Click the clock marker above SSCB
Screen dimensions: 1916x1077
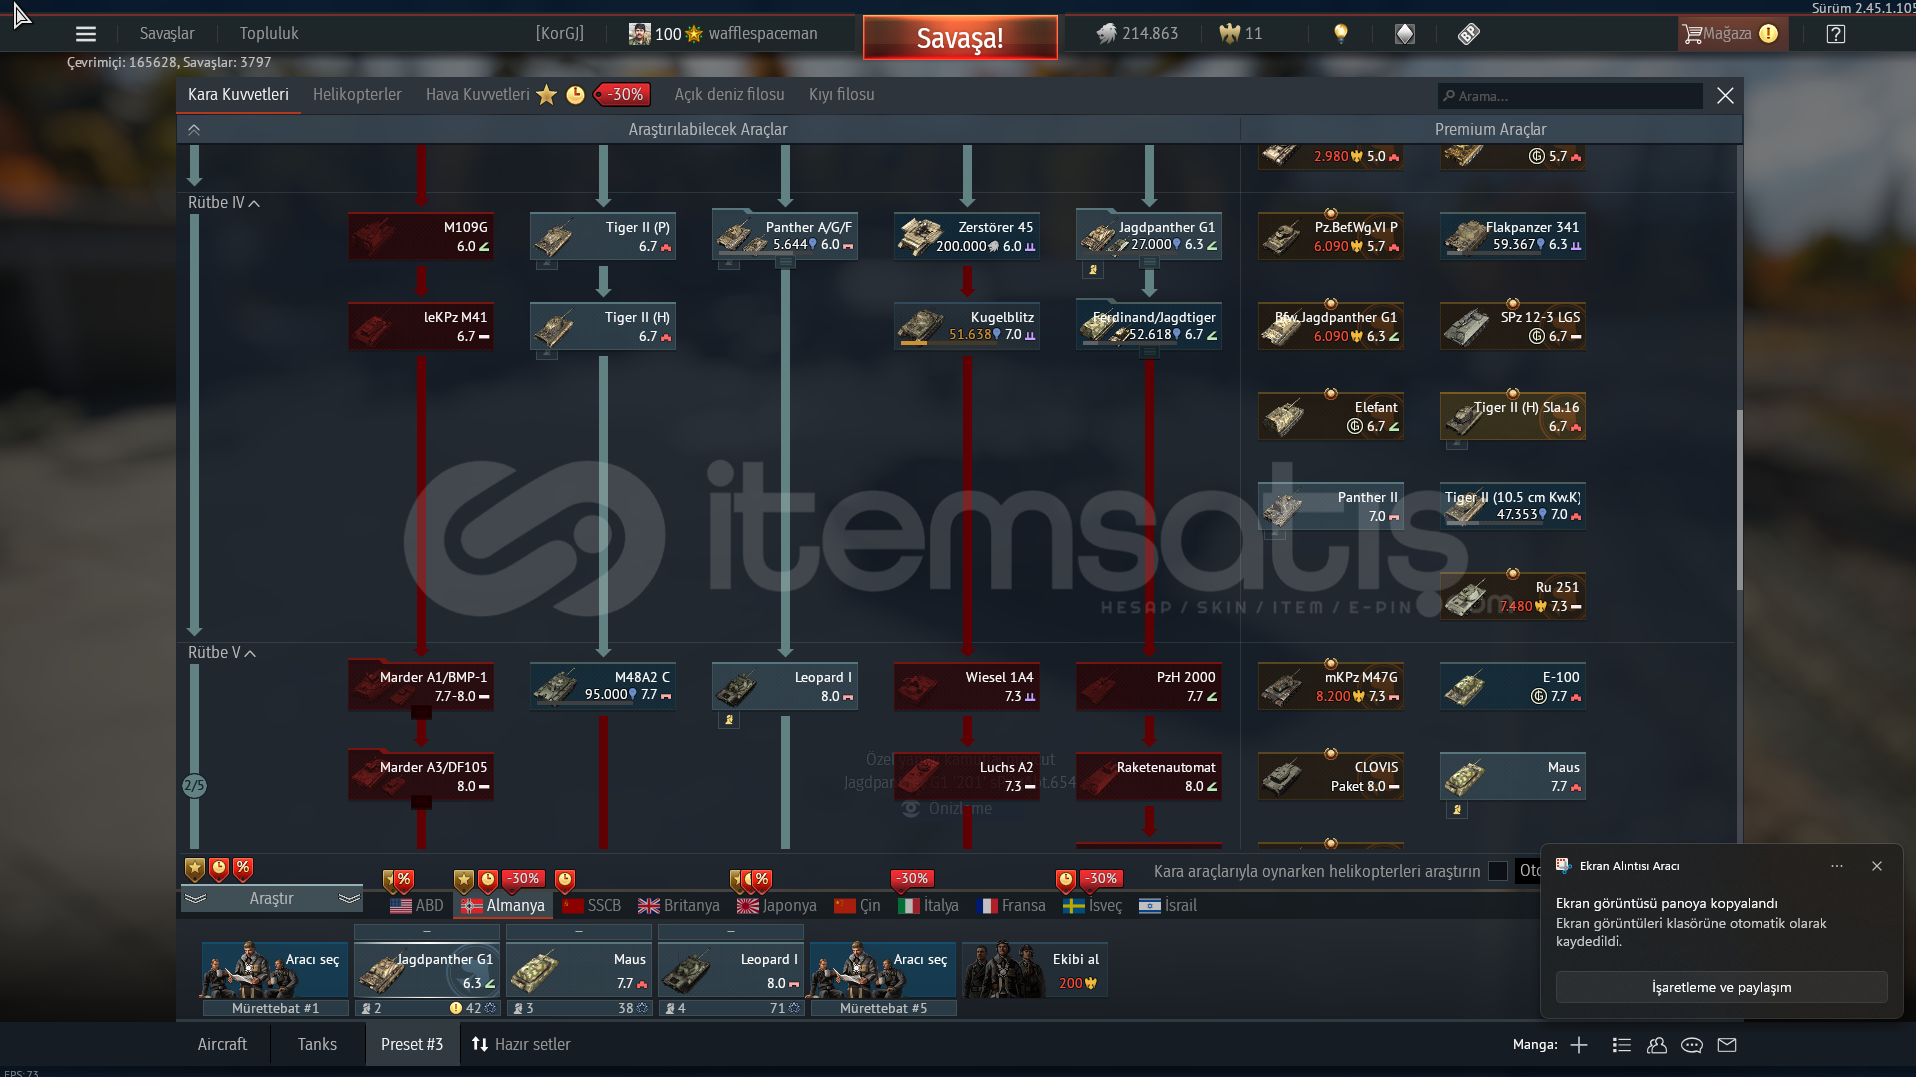(x=565, y=879)
